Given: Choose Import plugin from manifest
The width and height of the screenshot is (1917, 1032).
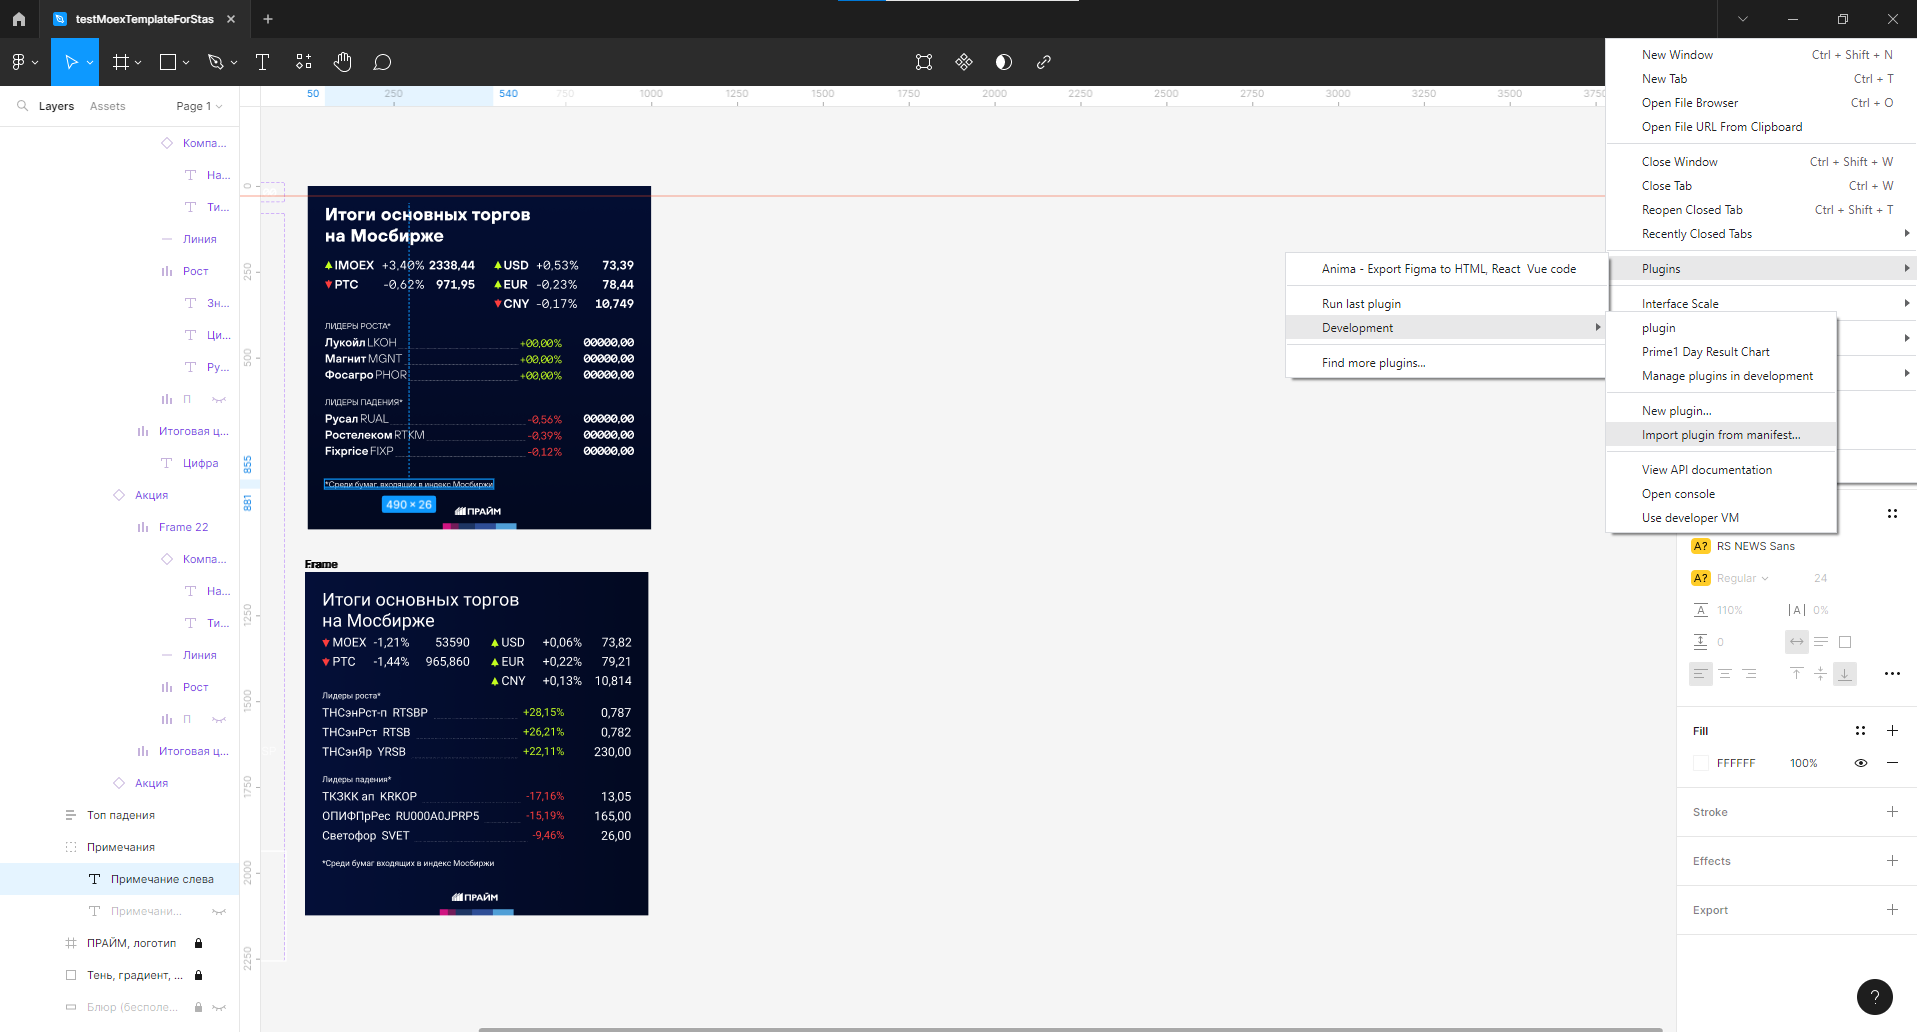Looking at the screenshot, I should coord(1721,435).
